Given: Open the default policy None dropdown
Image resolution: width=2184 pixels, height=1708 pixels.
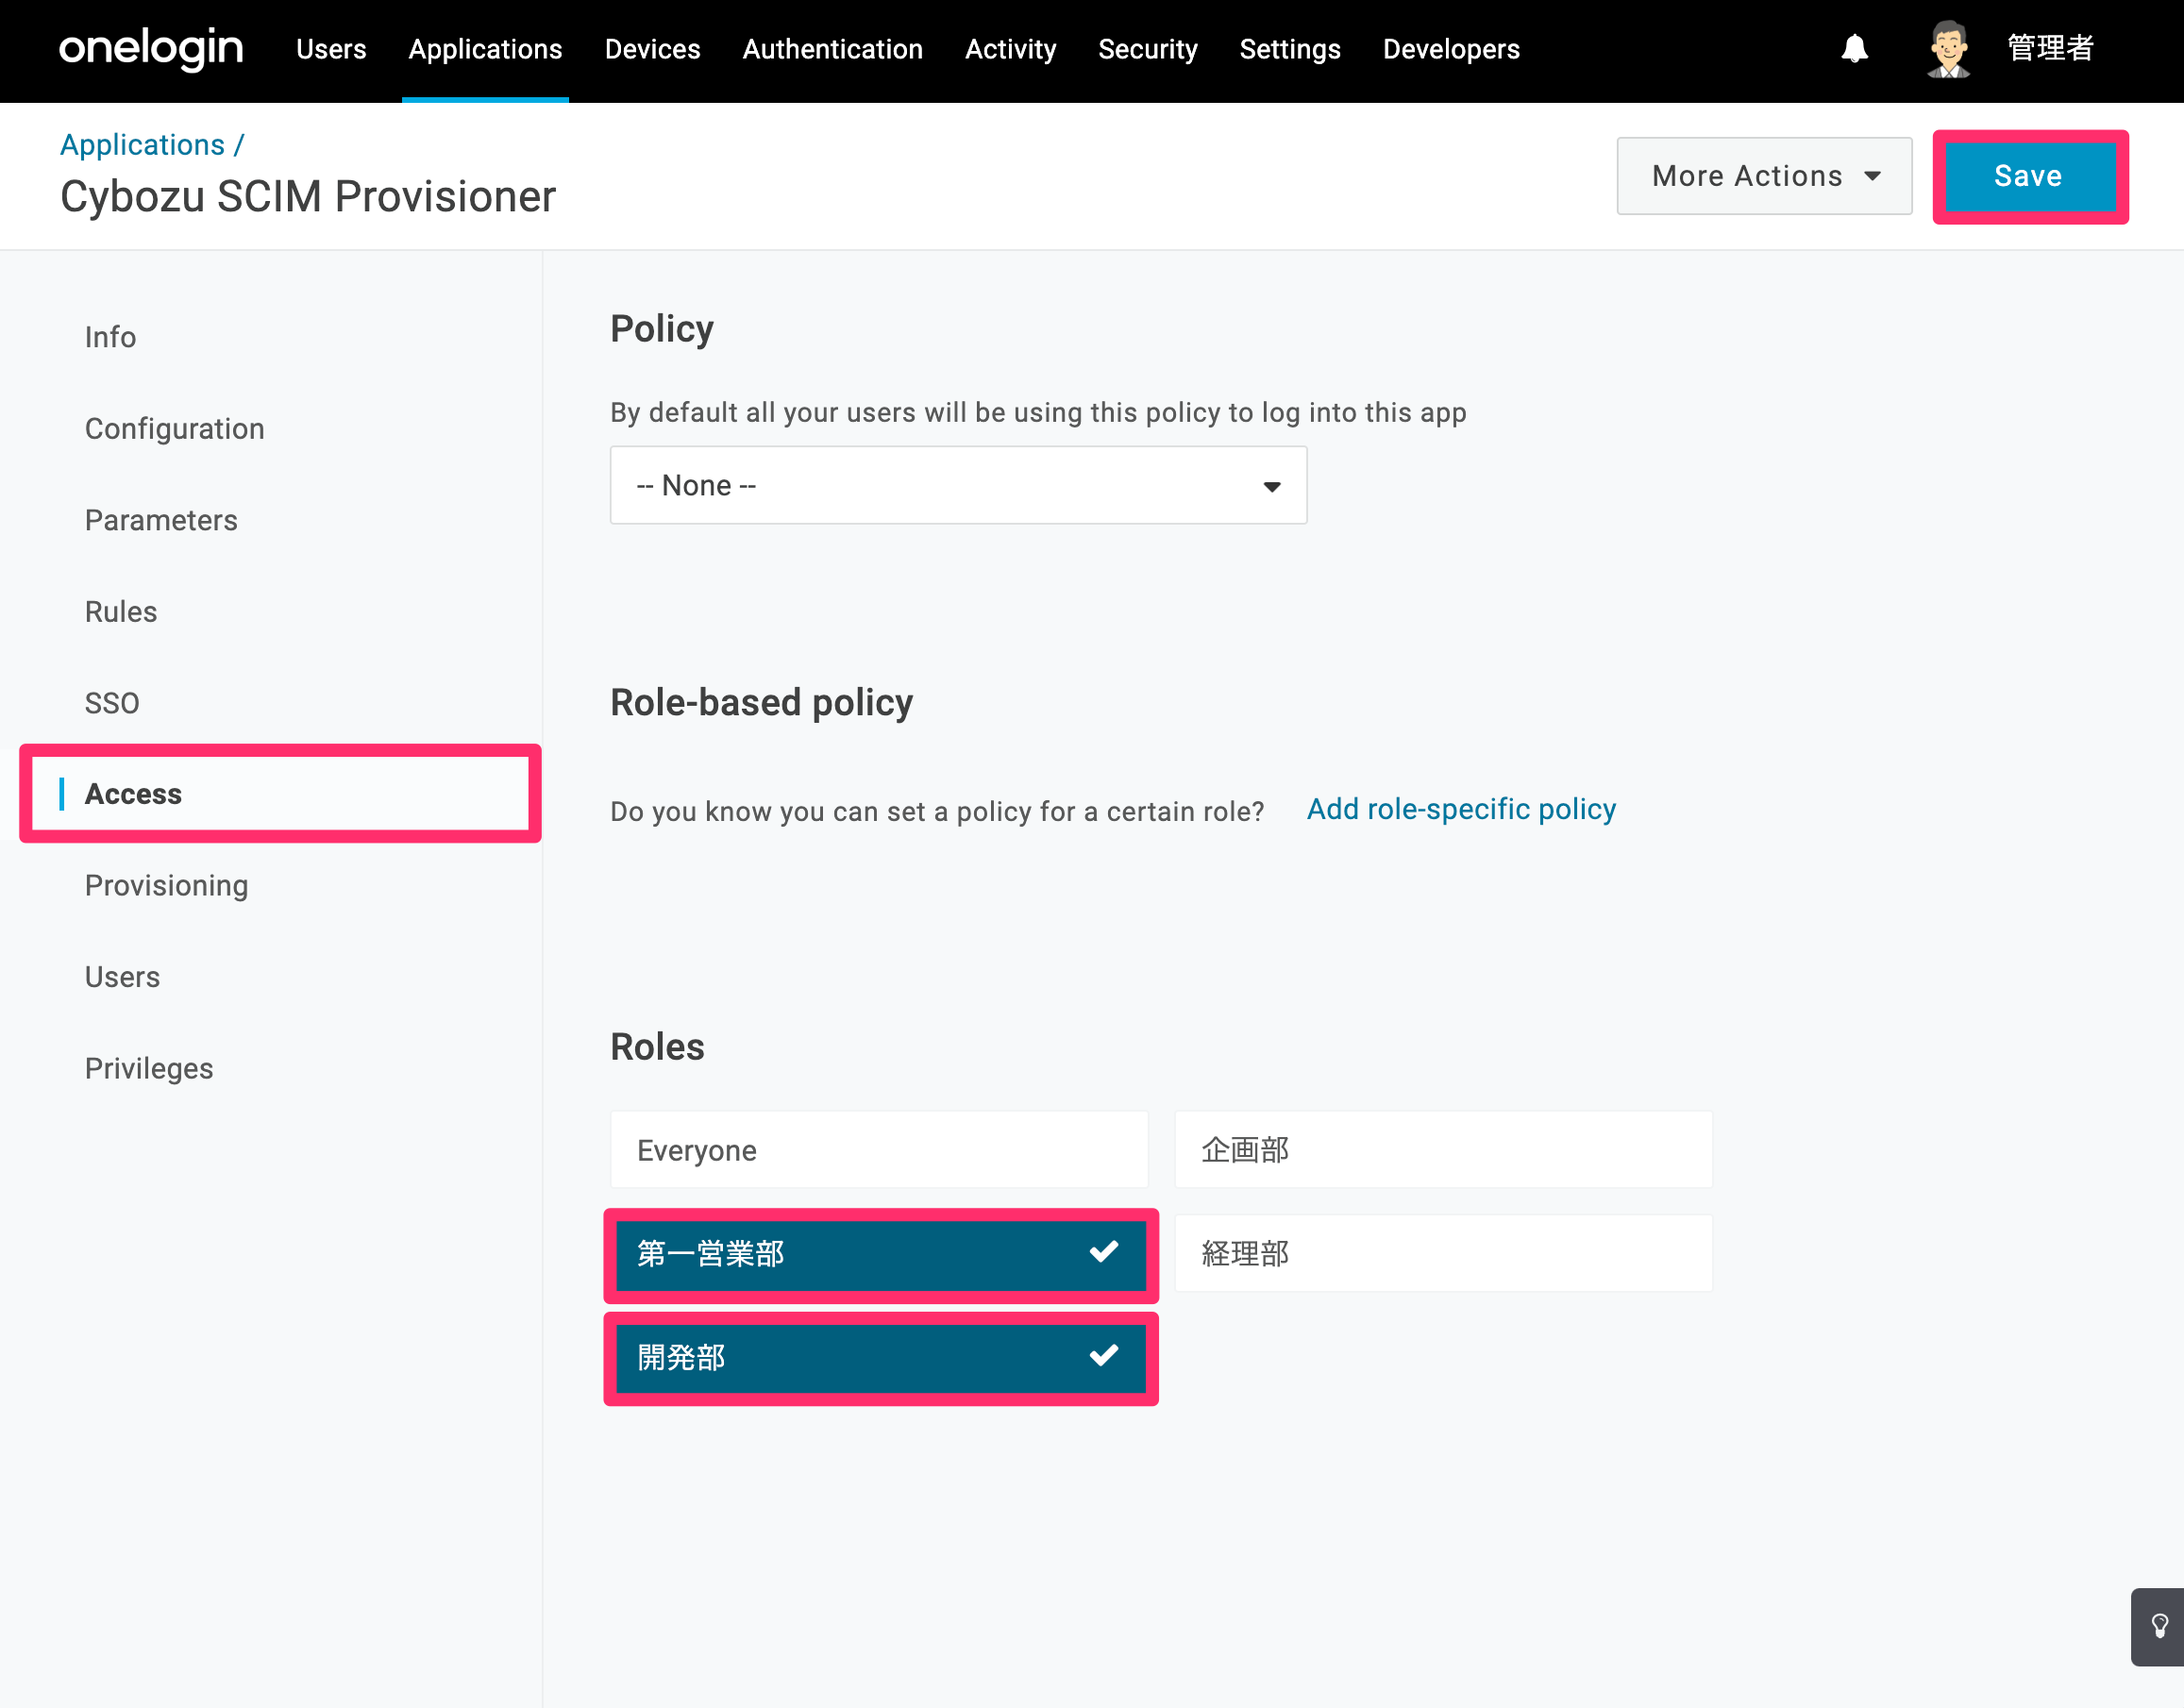Looking at the screenshot, I should pyautogui.click(x=958, y=486).
